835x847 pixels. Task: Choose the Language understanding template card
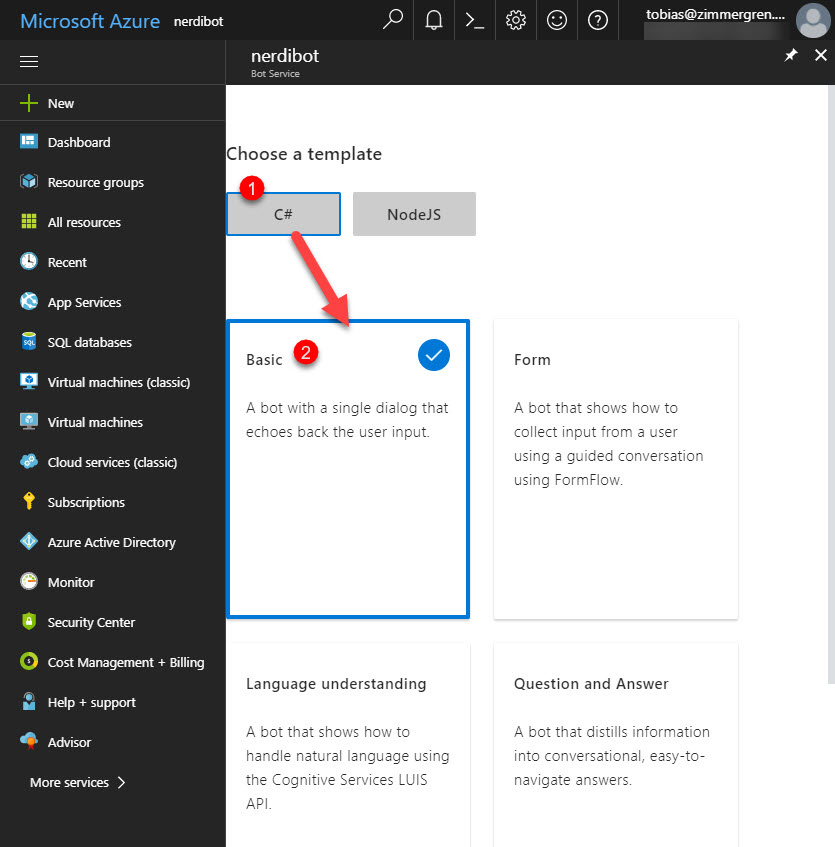(348, 744)
